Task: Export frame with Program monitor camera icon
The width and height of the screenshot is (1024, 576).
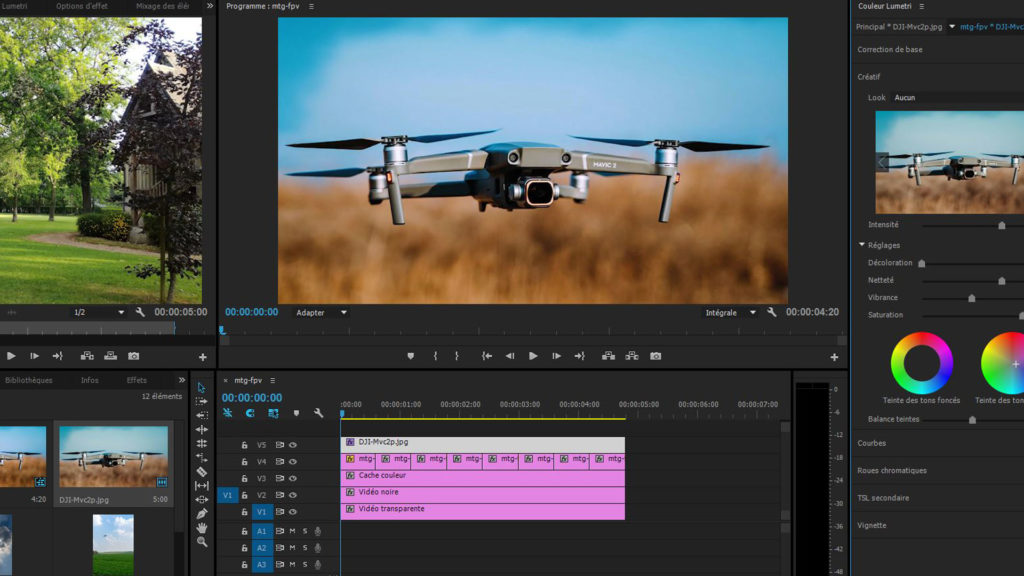Action: (656, 356)
